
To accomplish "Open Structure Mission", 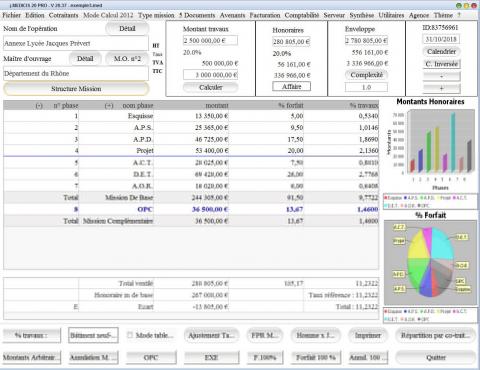I will pyautogui.click(x=76, y=89).
